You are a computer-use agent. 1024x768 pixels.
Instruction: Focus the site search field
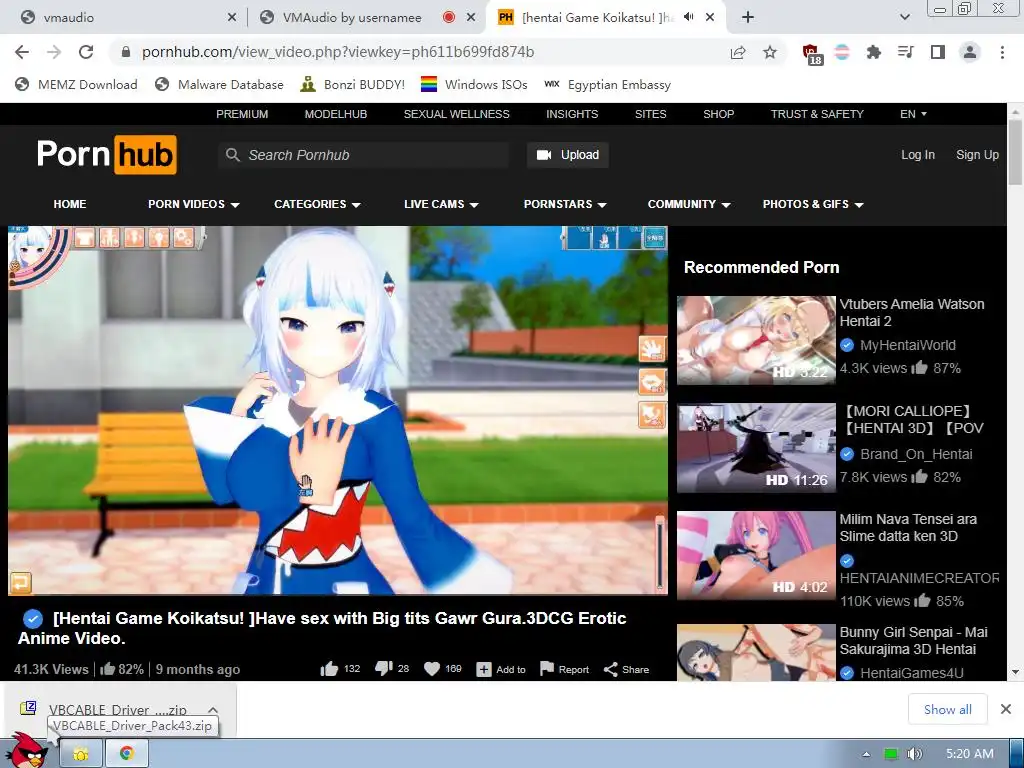(363, 155)
